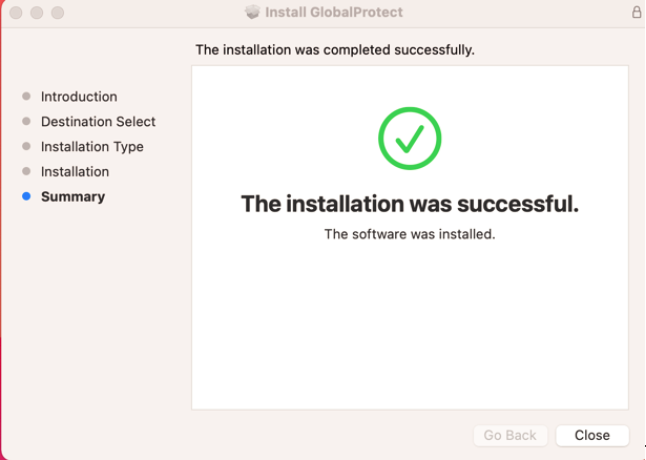Click "The installation was successful." heading
This screenshot has height=460, width=646.
coord(410,204)
